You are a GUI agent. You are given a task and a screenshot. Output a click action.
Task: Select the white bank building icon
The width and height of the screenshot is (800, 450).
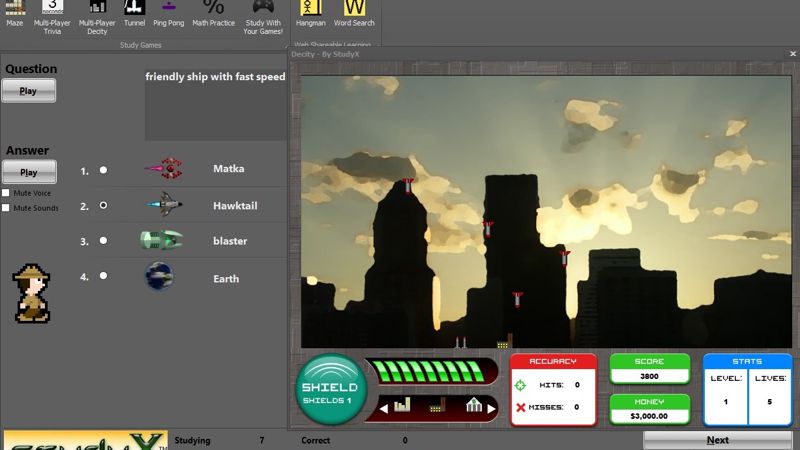tap(474, 405)
